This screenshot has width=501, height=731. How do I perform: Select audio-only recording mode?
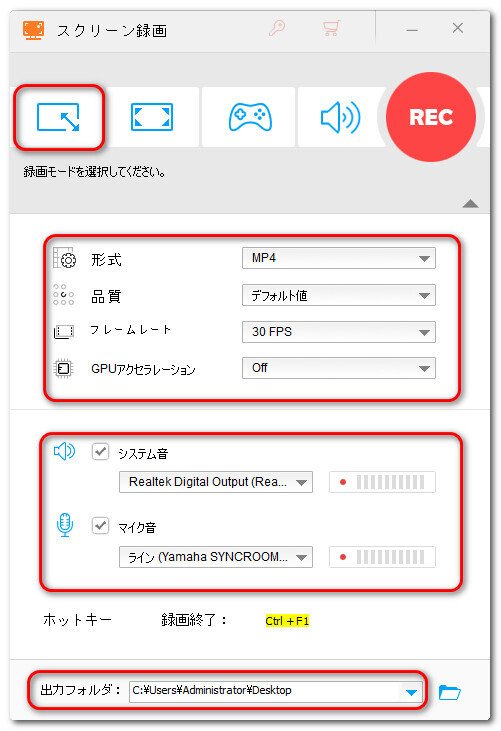341,117
